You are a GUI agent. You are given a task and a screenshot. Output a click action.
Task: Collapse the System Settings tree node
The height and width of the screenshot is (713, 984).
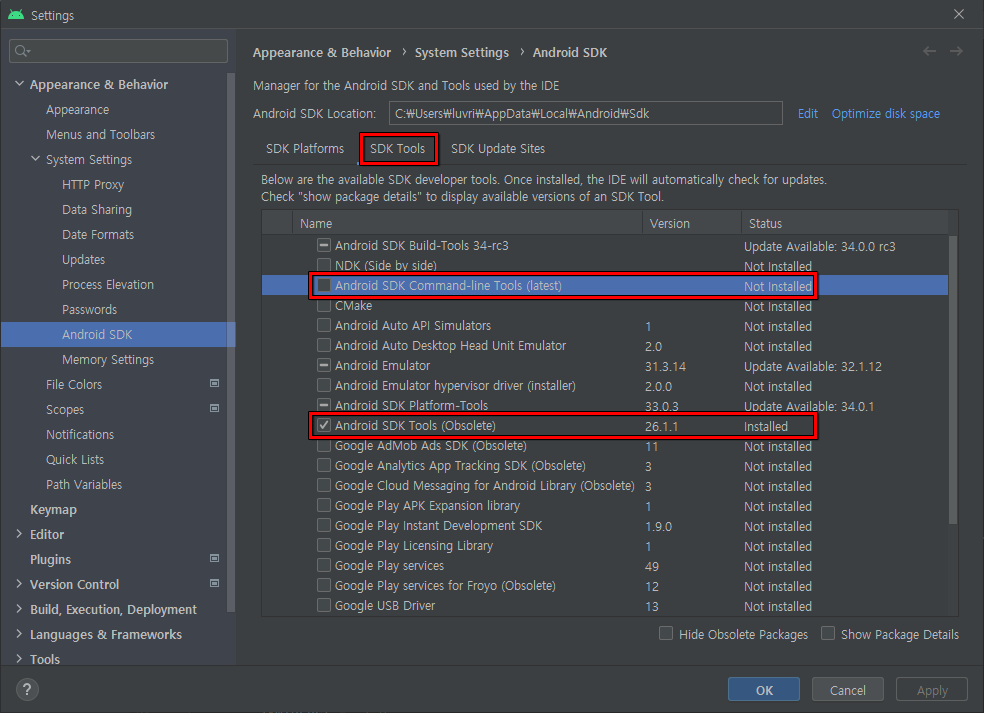(36, 159)
